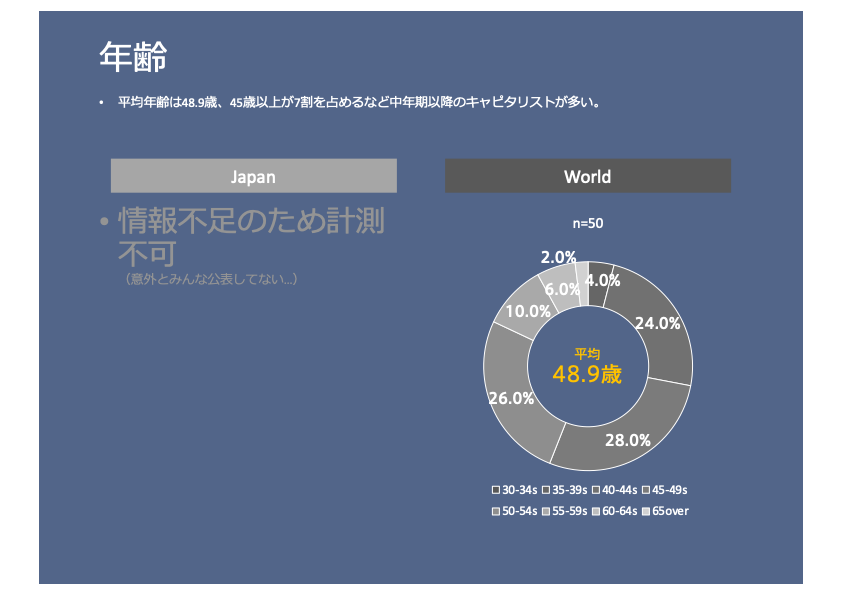Click the Japan header box
The width and height of the screenshot is (842, 595).
[253, 176]
